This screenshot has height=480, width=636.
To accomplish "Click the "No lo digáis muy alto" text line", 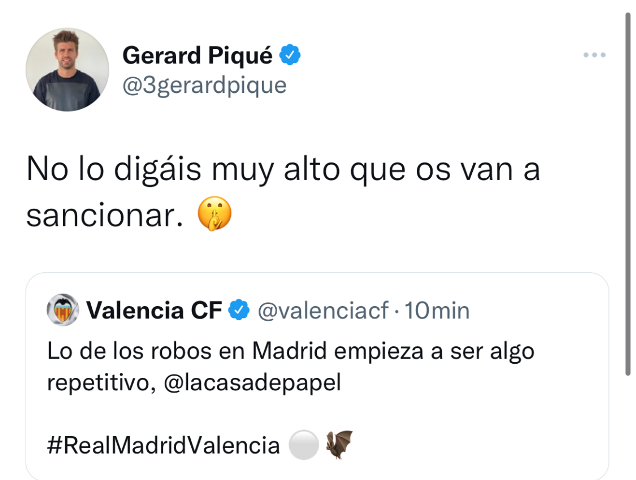I will pyautogui.click(x=283, y=168).
